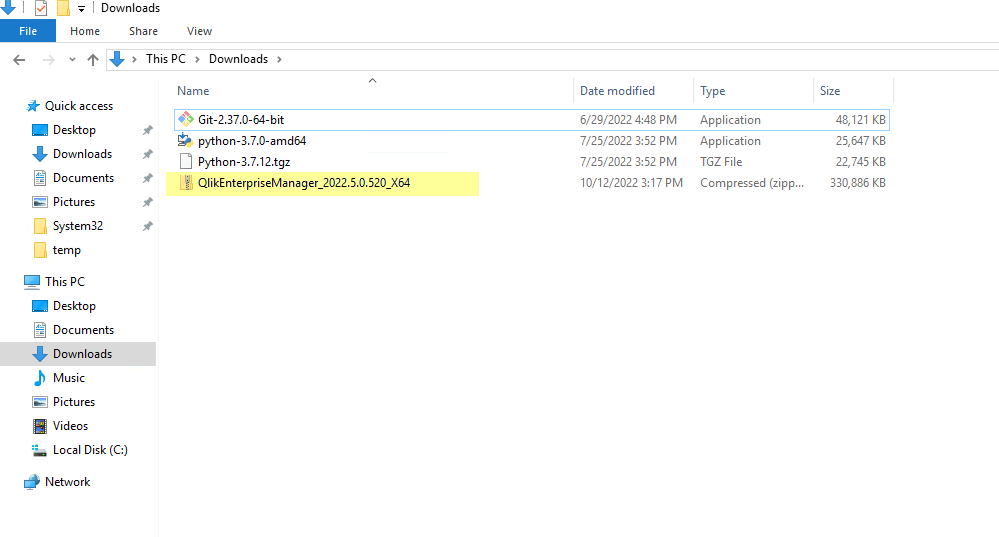The image size is (999, 537).
Task: Click This PC in address bar
Action: (166, 59)
